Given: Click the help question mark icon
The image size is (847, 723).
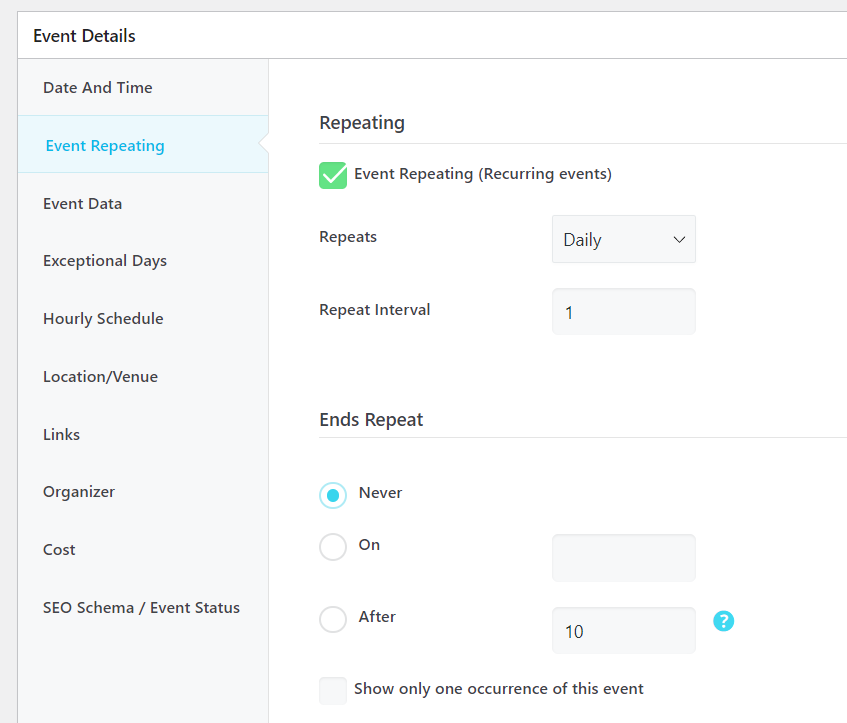Looking at the screenshot, I should pos(723,621).
